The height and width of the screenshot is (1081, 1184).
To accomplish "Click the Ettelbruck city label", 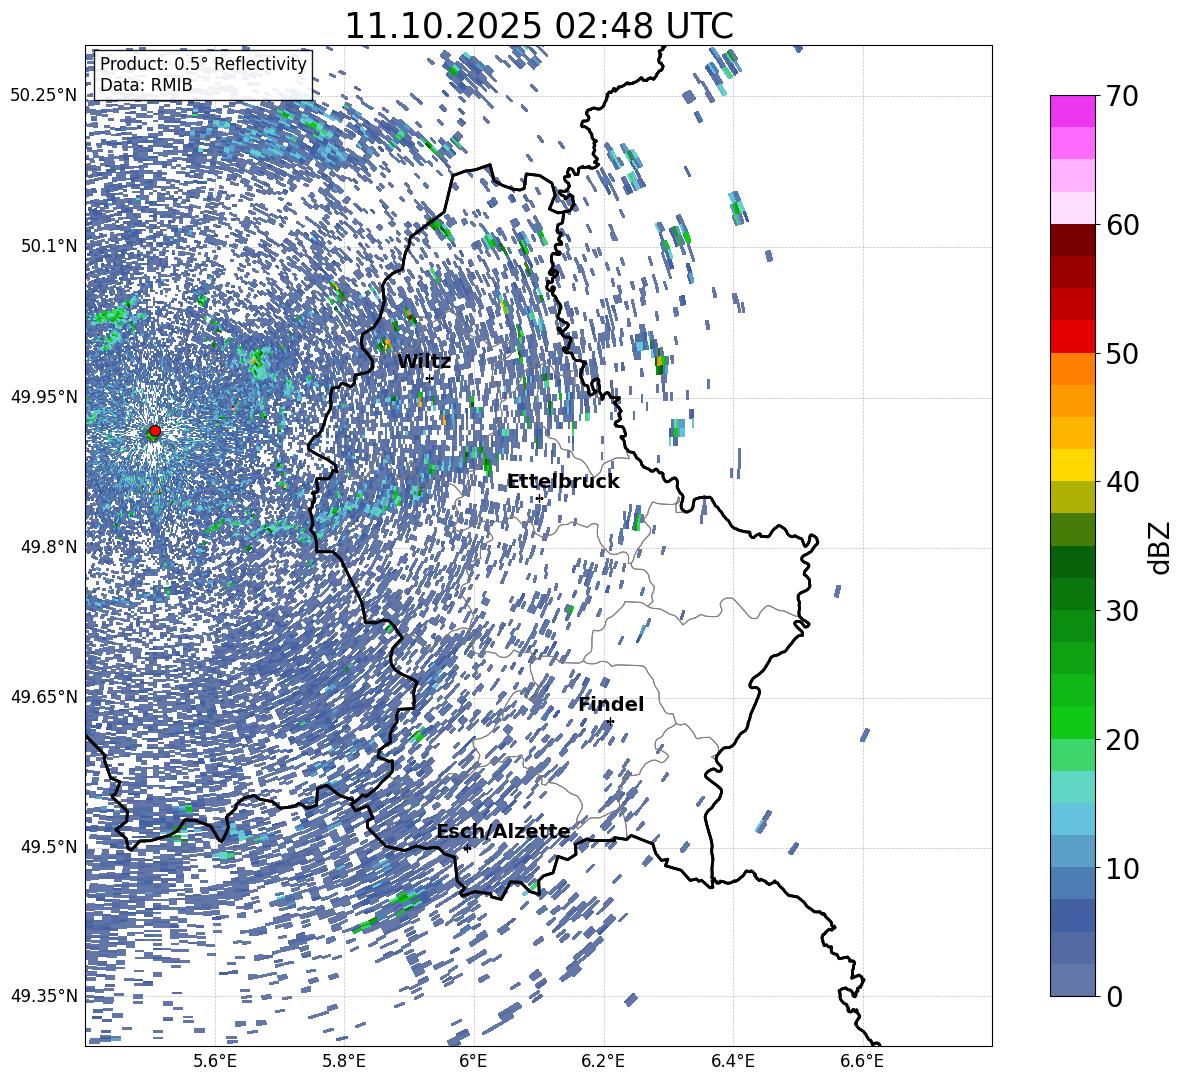I will (563, 482).
